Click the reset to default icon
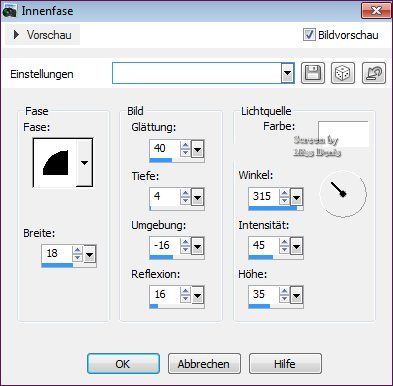 (x=374, y=73)
